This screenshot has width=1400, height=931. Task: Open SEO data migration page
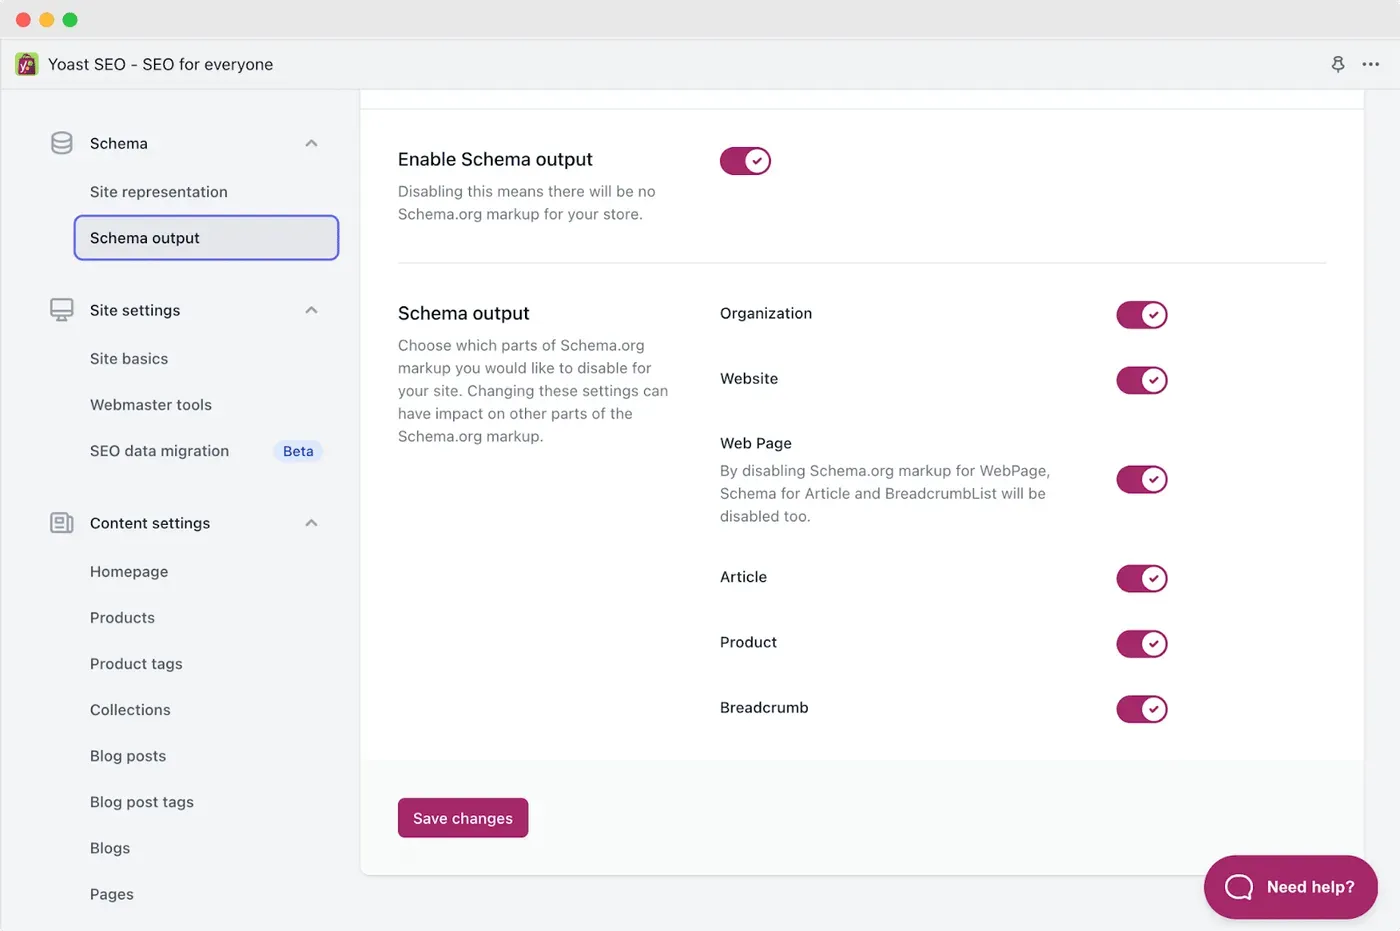[159, 451]
